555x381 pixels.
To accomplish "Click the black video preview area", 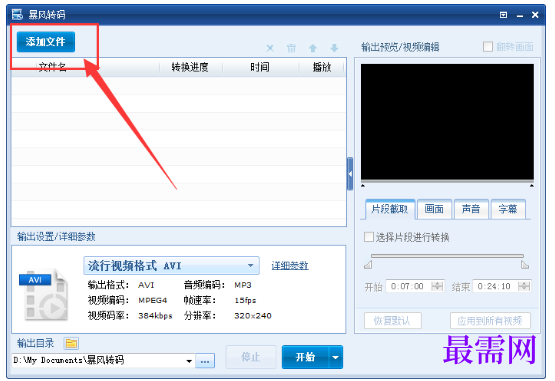I will [447, 122].
